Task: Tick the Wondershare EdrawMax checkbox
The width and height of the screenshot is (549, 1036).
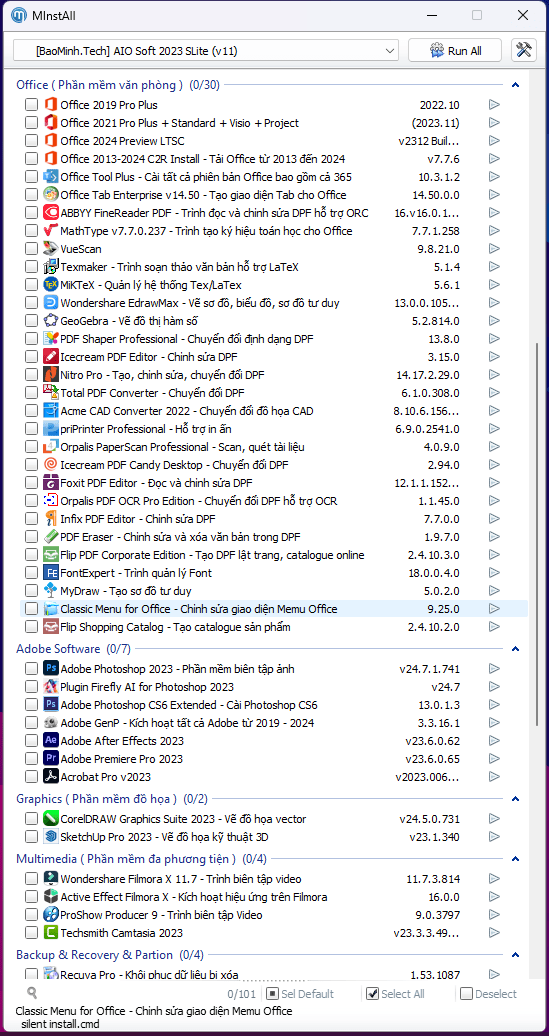Action: (x=31, y=303)
